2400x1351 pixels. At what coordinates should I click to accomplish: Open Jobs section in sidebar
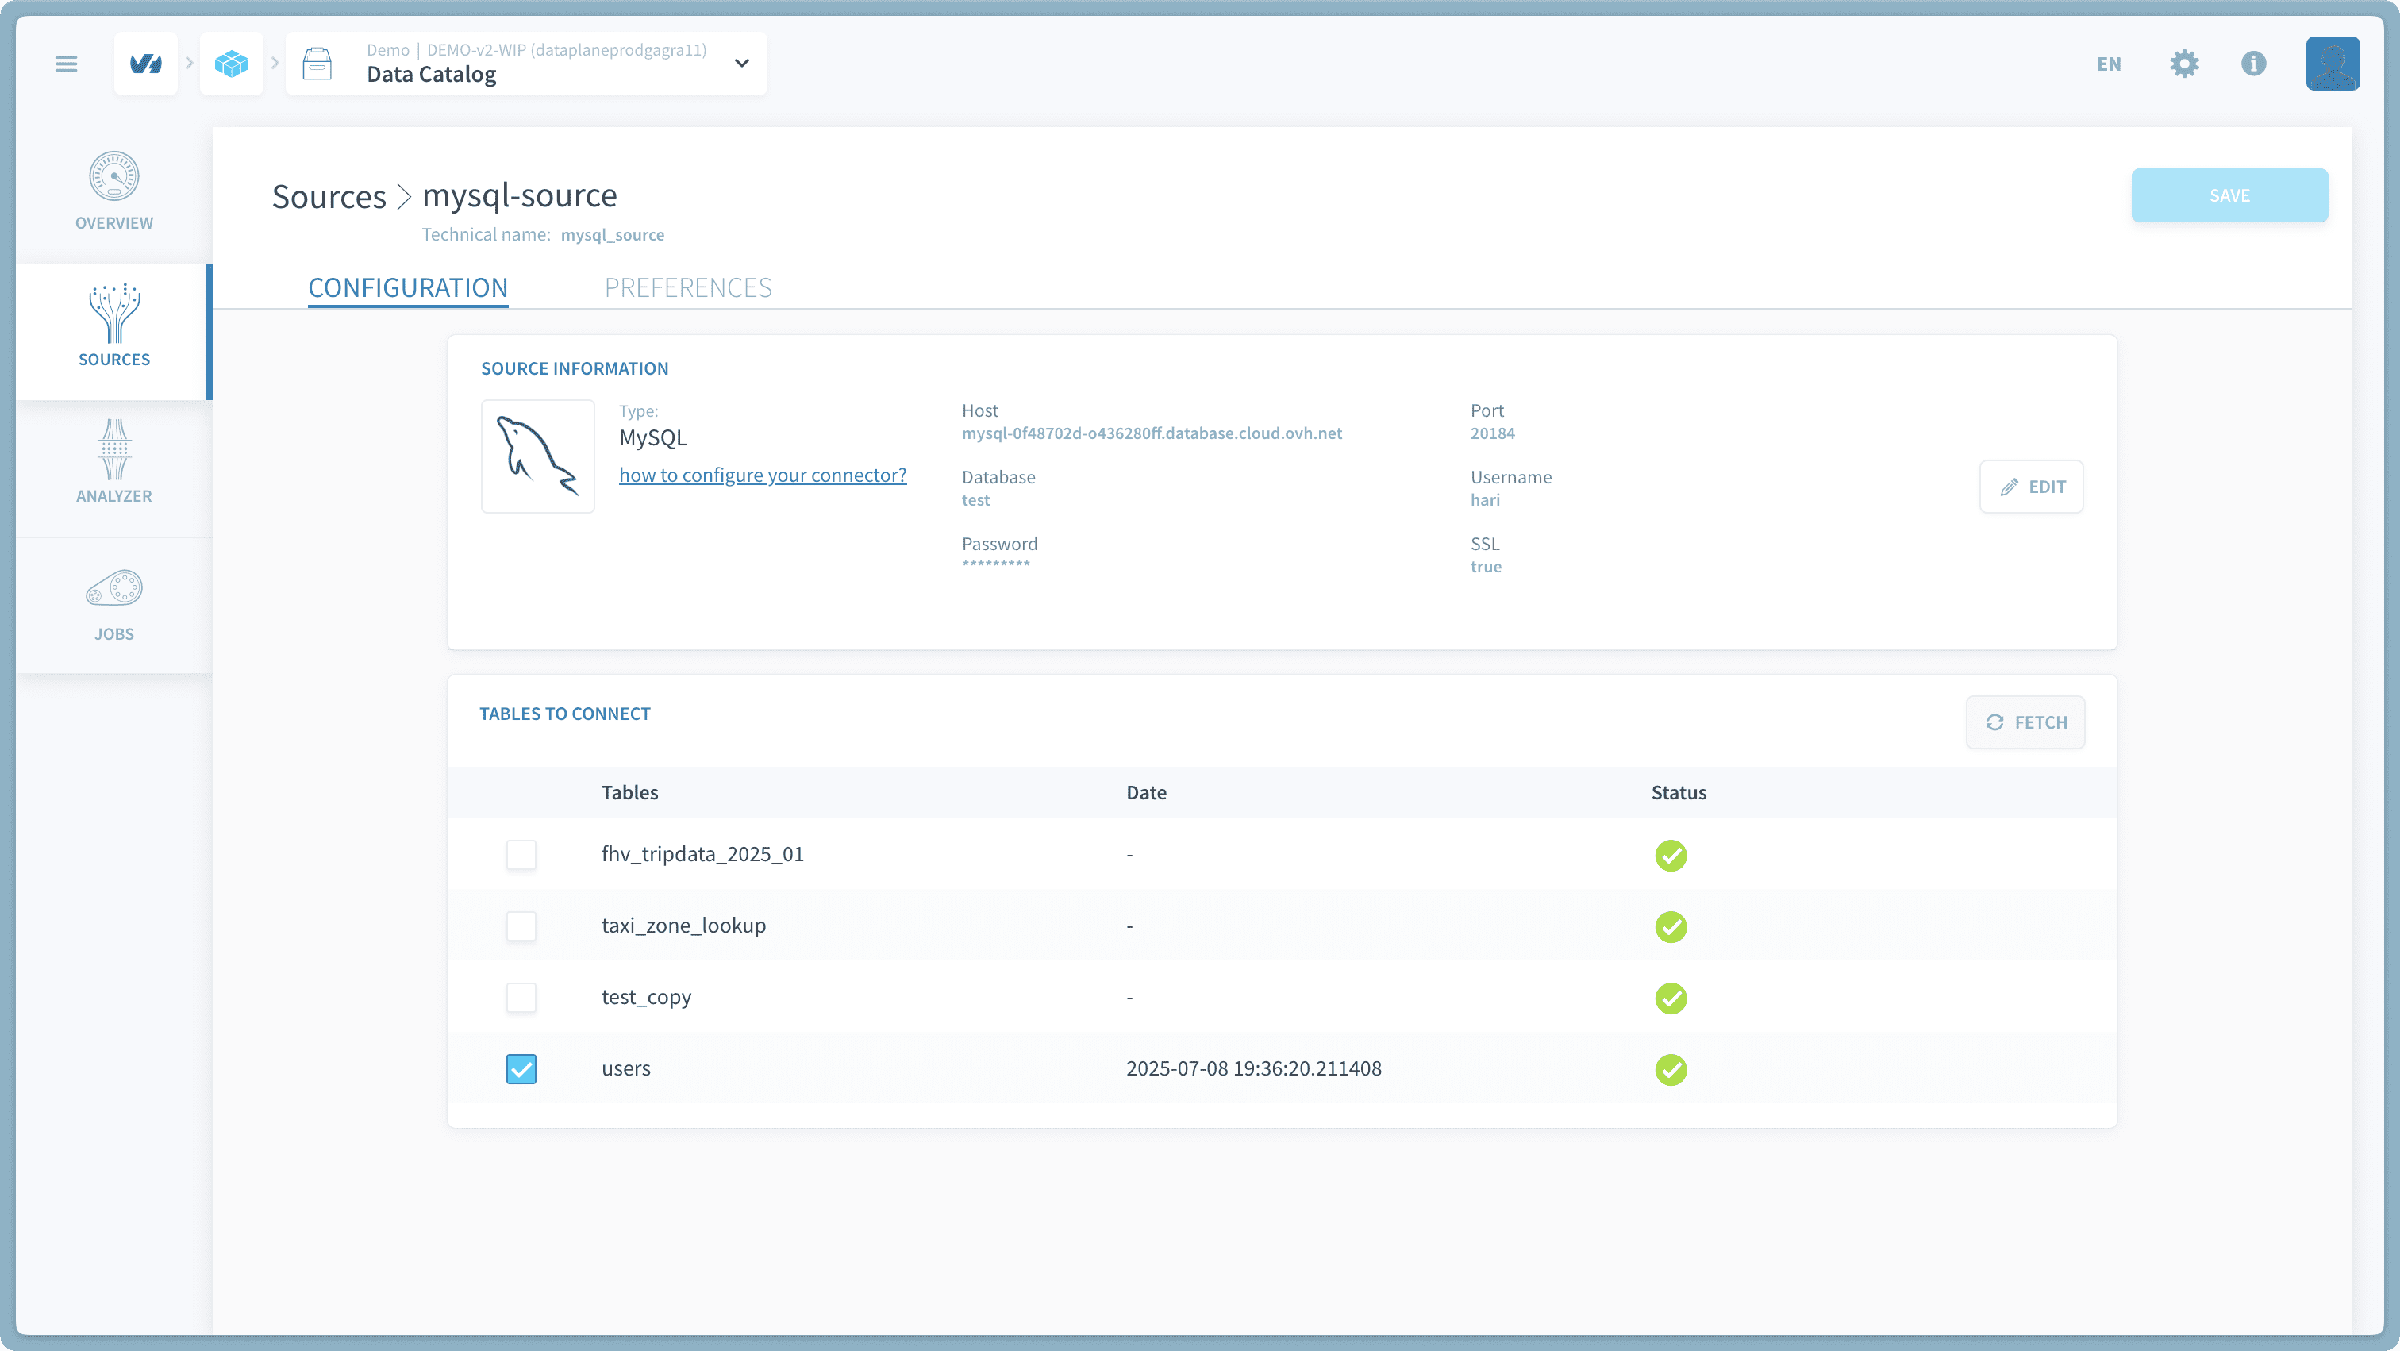coord(114,605)
